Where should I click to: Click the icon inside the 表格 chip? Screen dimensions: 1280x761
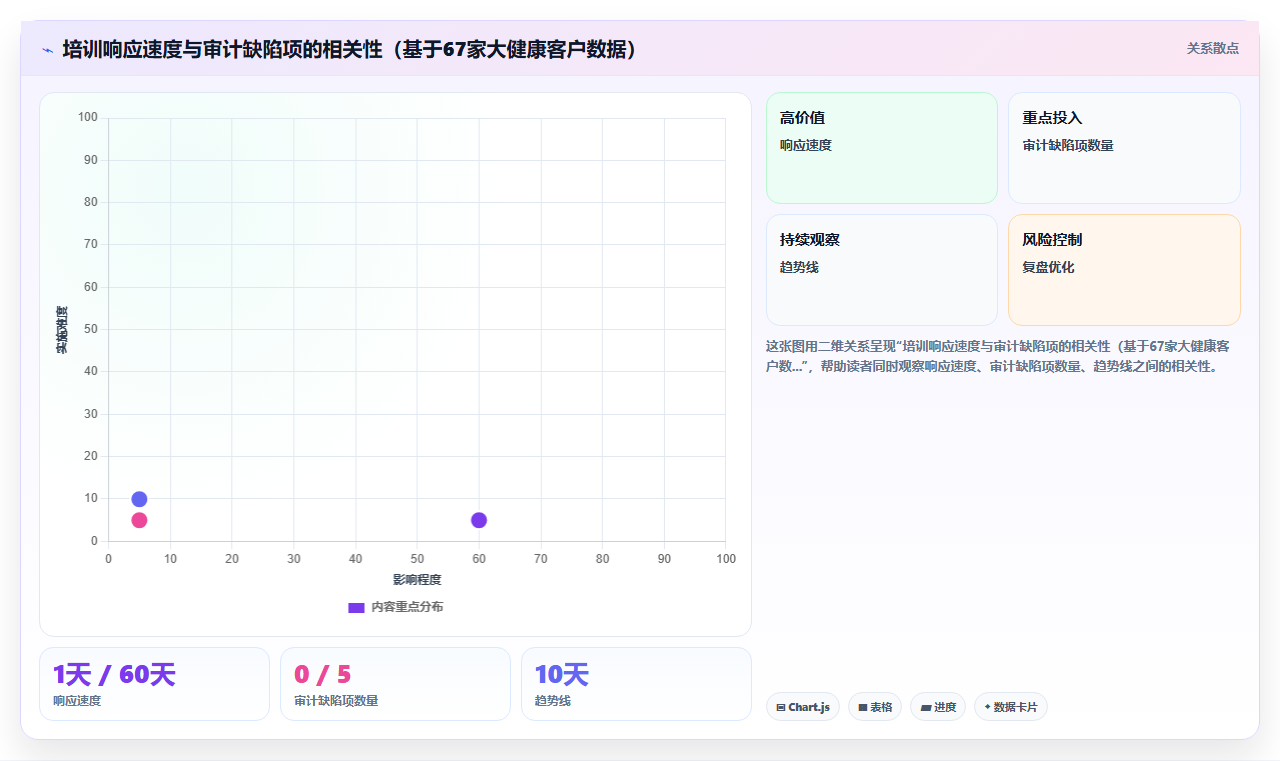coord(862,707)
